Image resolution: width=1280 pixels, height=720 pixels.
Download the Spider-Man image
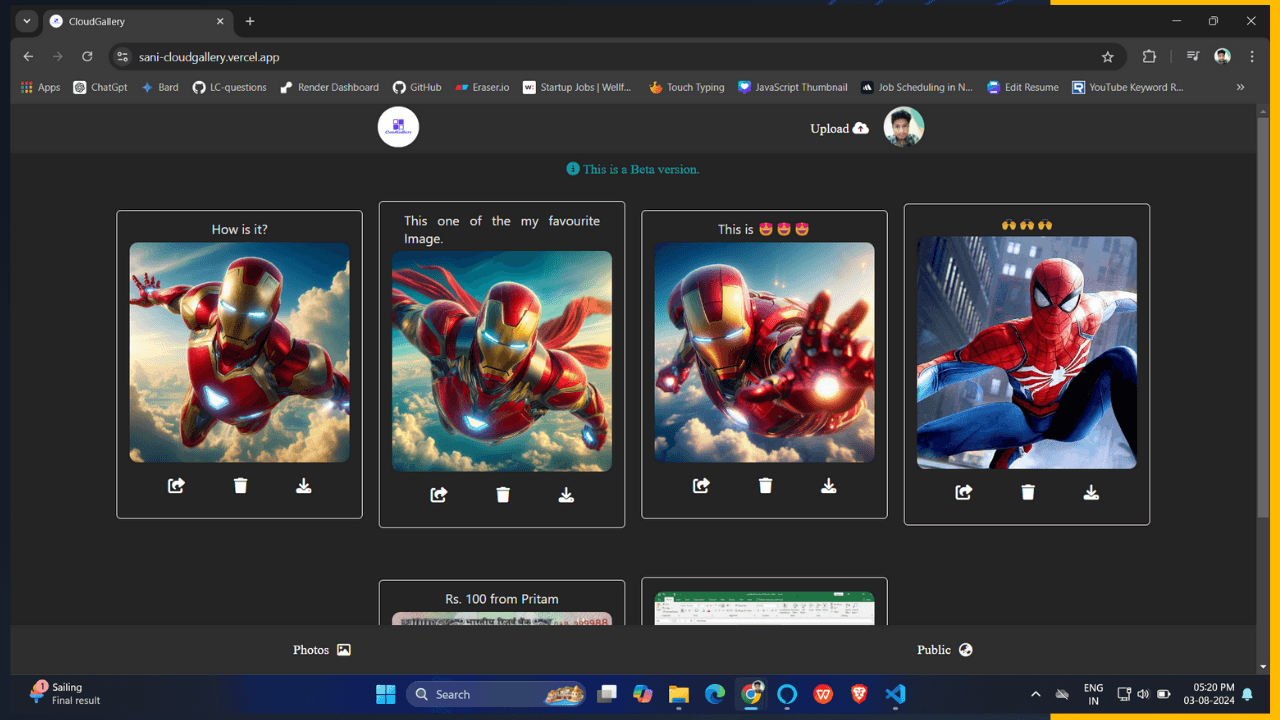[1091, 492]
